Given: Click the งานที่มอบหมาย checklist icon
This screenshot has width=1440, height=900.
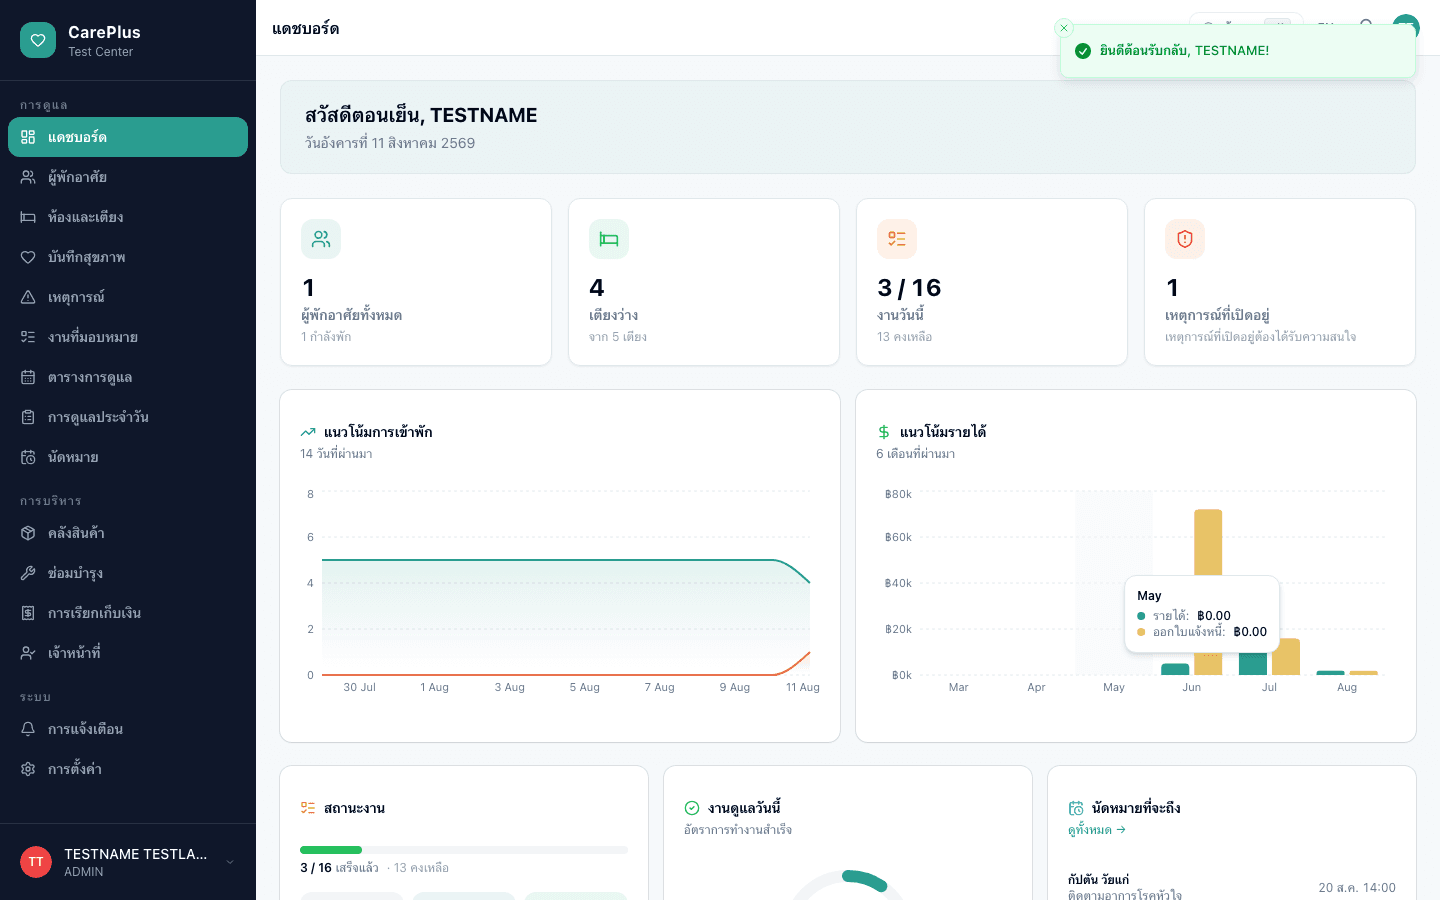Looking at the screenshot, I should pyautogui.click(x=28, y=337).
